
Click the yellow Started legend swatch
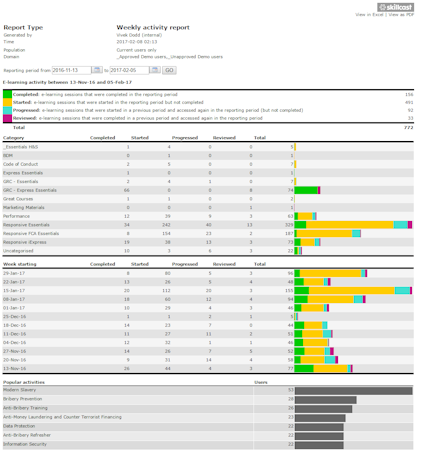coord(7,102)
